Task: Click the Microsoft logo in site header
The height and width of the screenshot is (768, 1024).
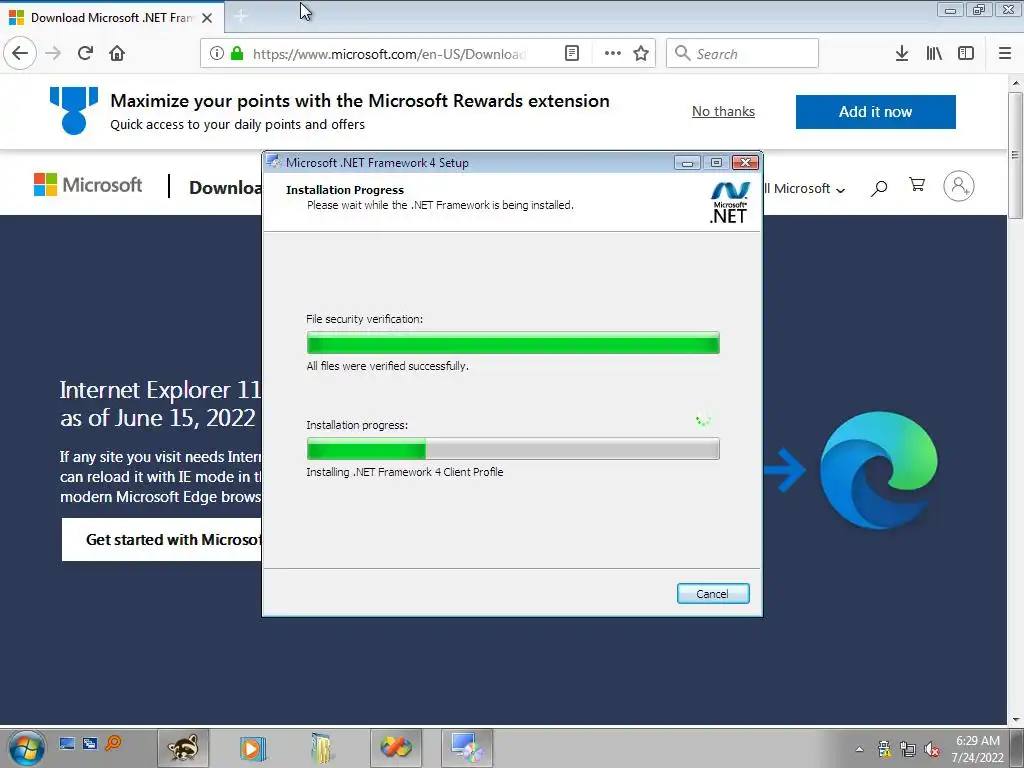Action: coord(88,185)
